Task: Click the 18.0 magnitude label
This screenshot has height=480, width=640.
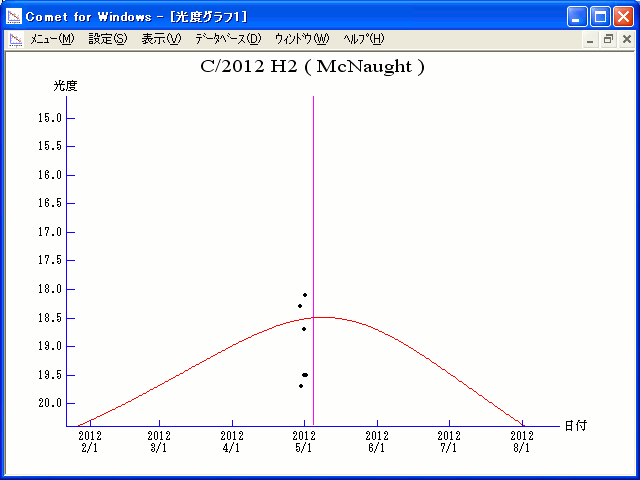Action: (50, 289)
